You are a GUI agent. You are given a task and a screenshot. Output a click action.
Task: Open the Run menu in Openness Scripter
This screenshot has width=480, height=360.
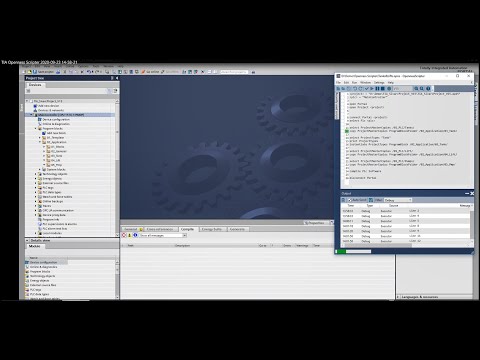355,82
